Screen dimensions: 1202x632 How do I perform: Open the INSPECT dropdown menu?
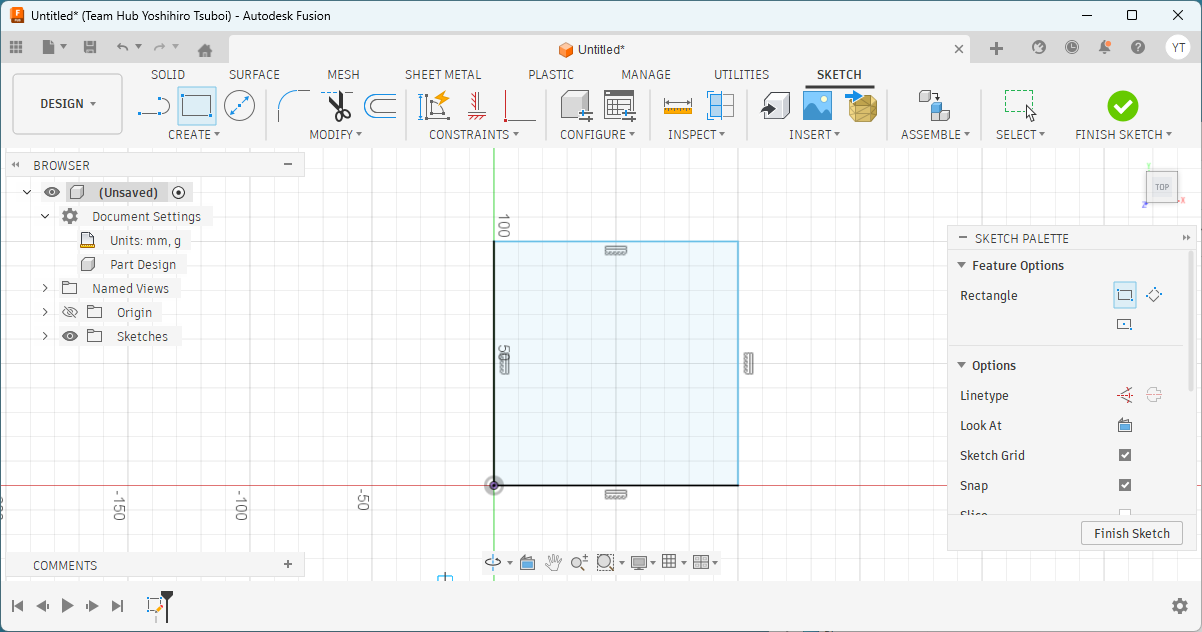(697, 134)
